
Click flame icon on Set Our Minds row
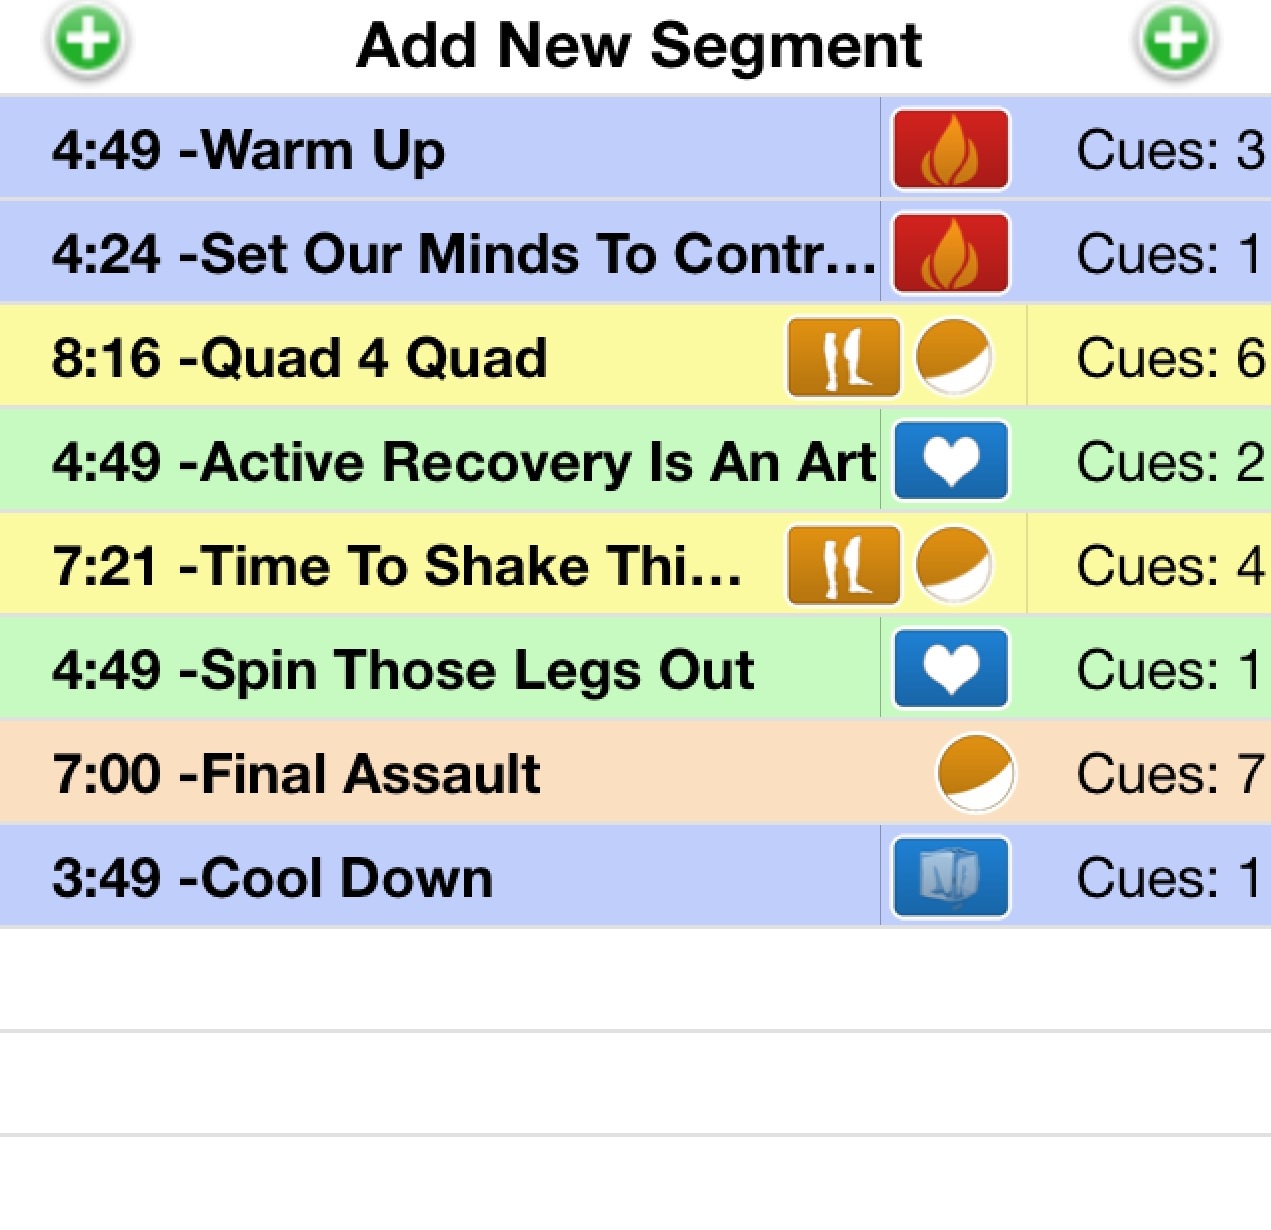[951, 254]
